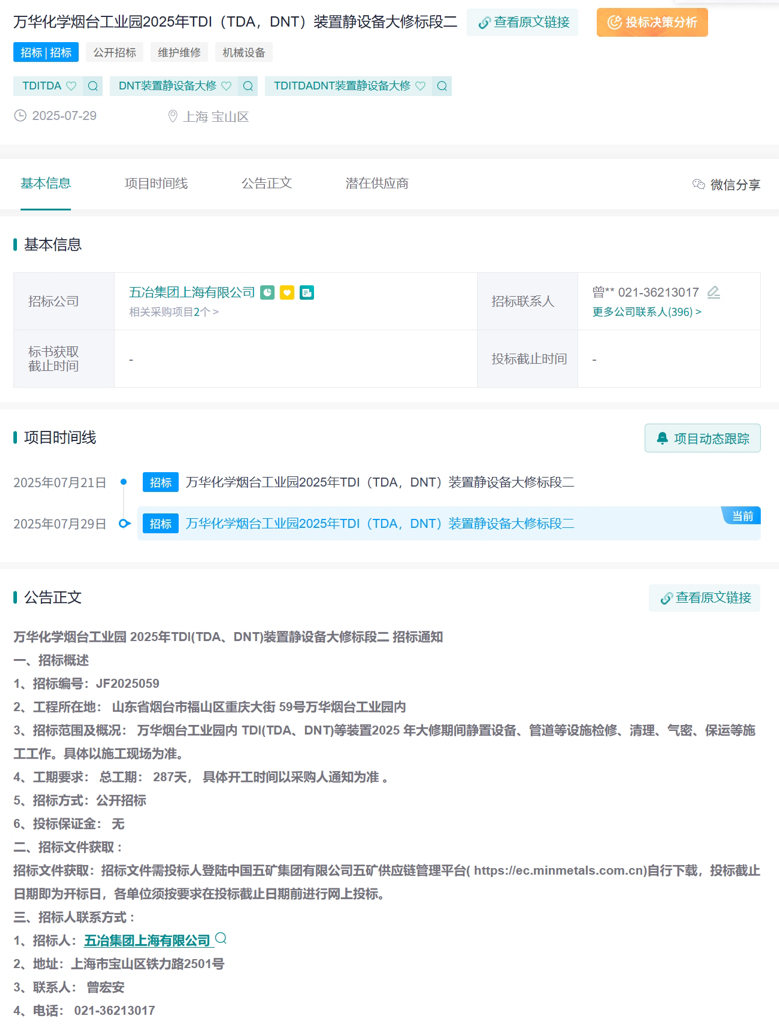The width and height of the screenshot is (779, 1024).
Task: Click heart icon on TDITDA tag
Action: coord(72,86)
